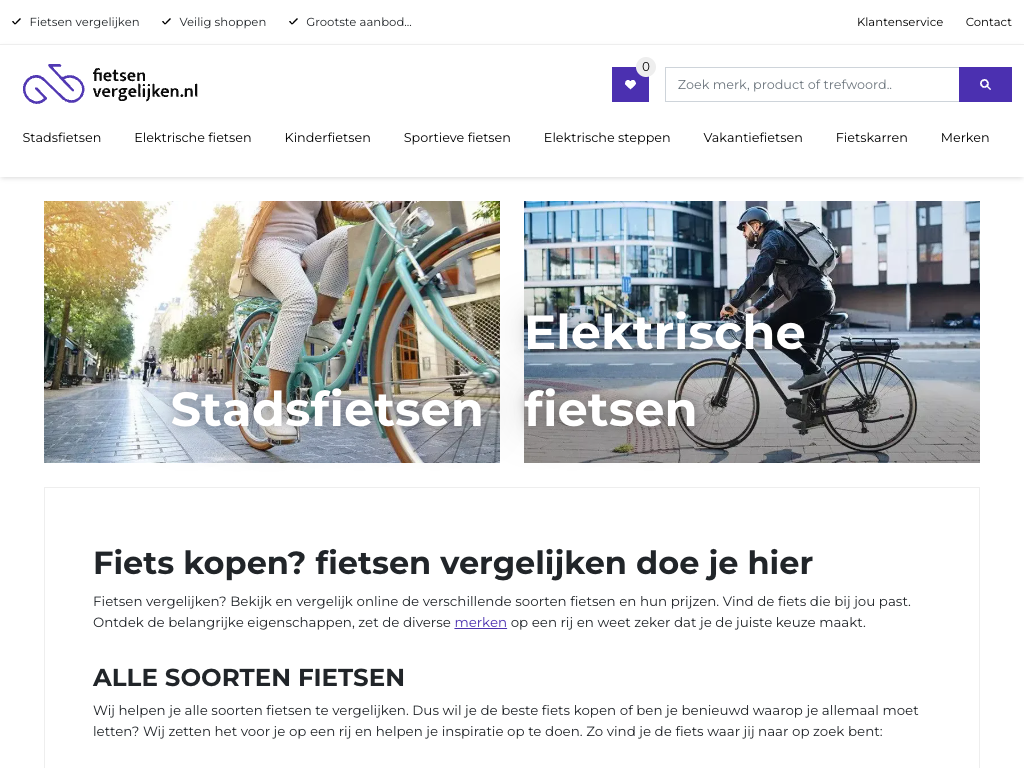Open the Fietskarren category
The width and height of the screenshot is (1024, 768).
coord(871,138)
